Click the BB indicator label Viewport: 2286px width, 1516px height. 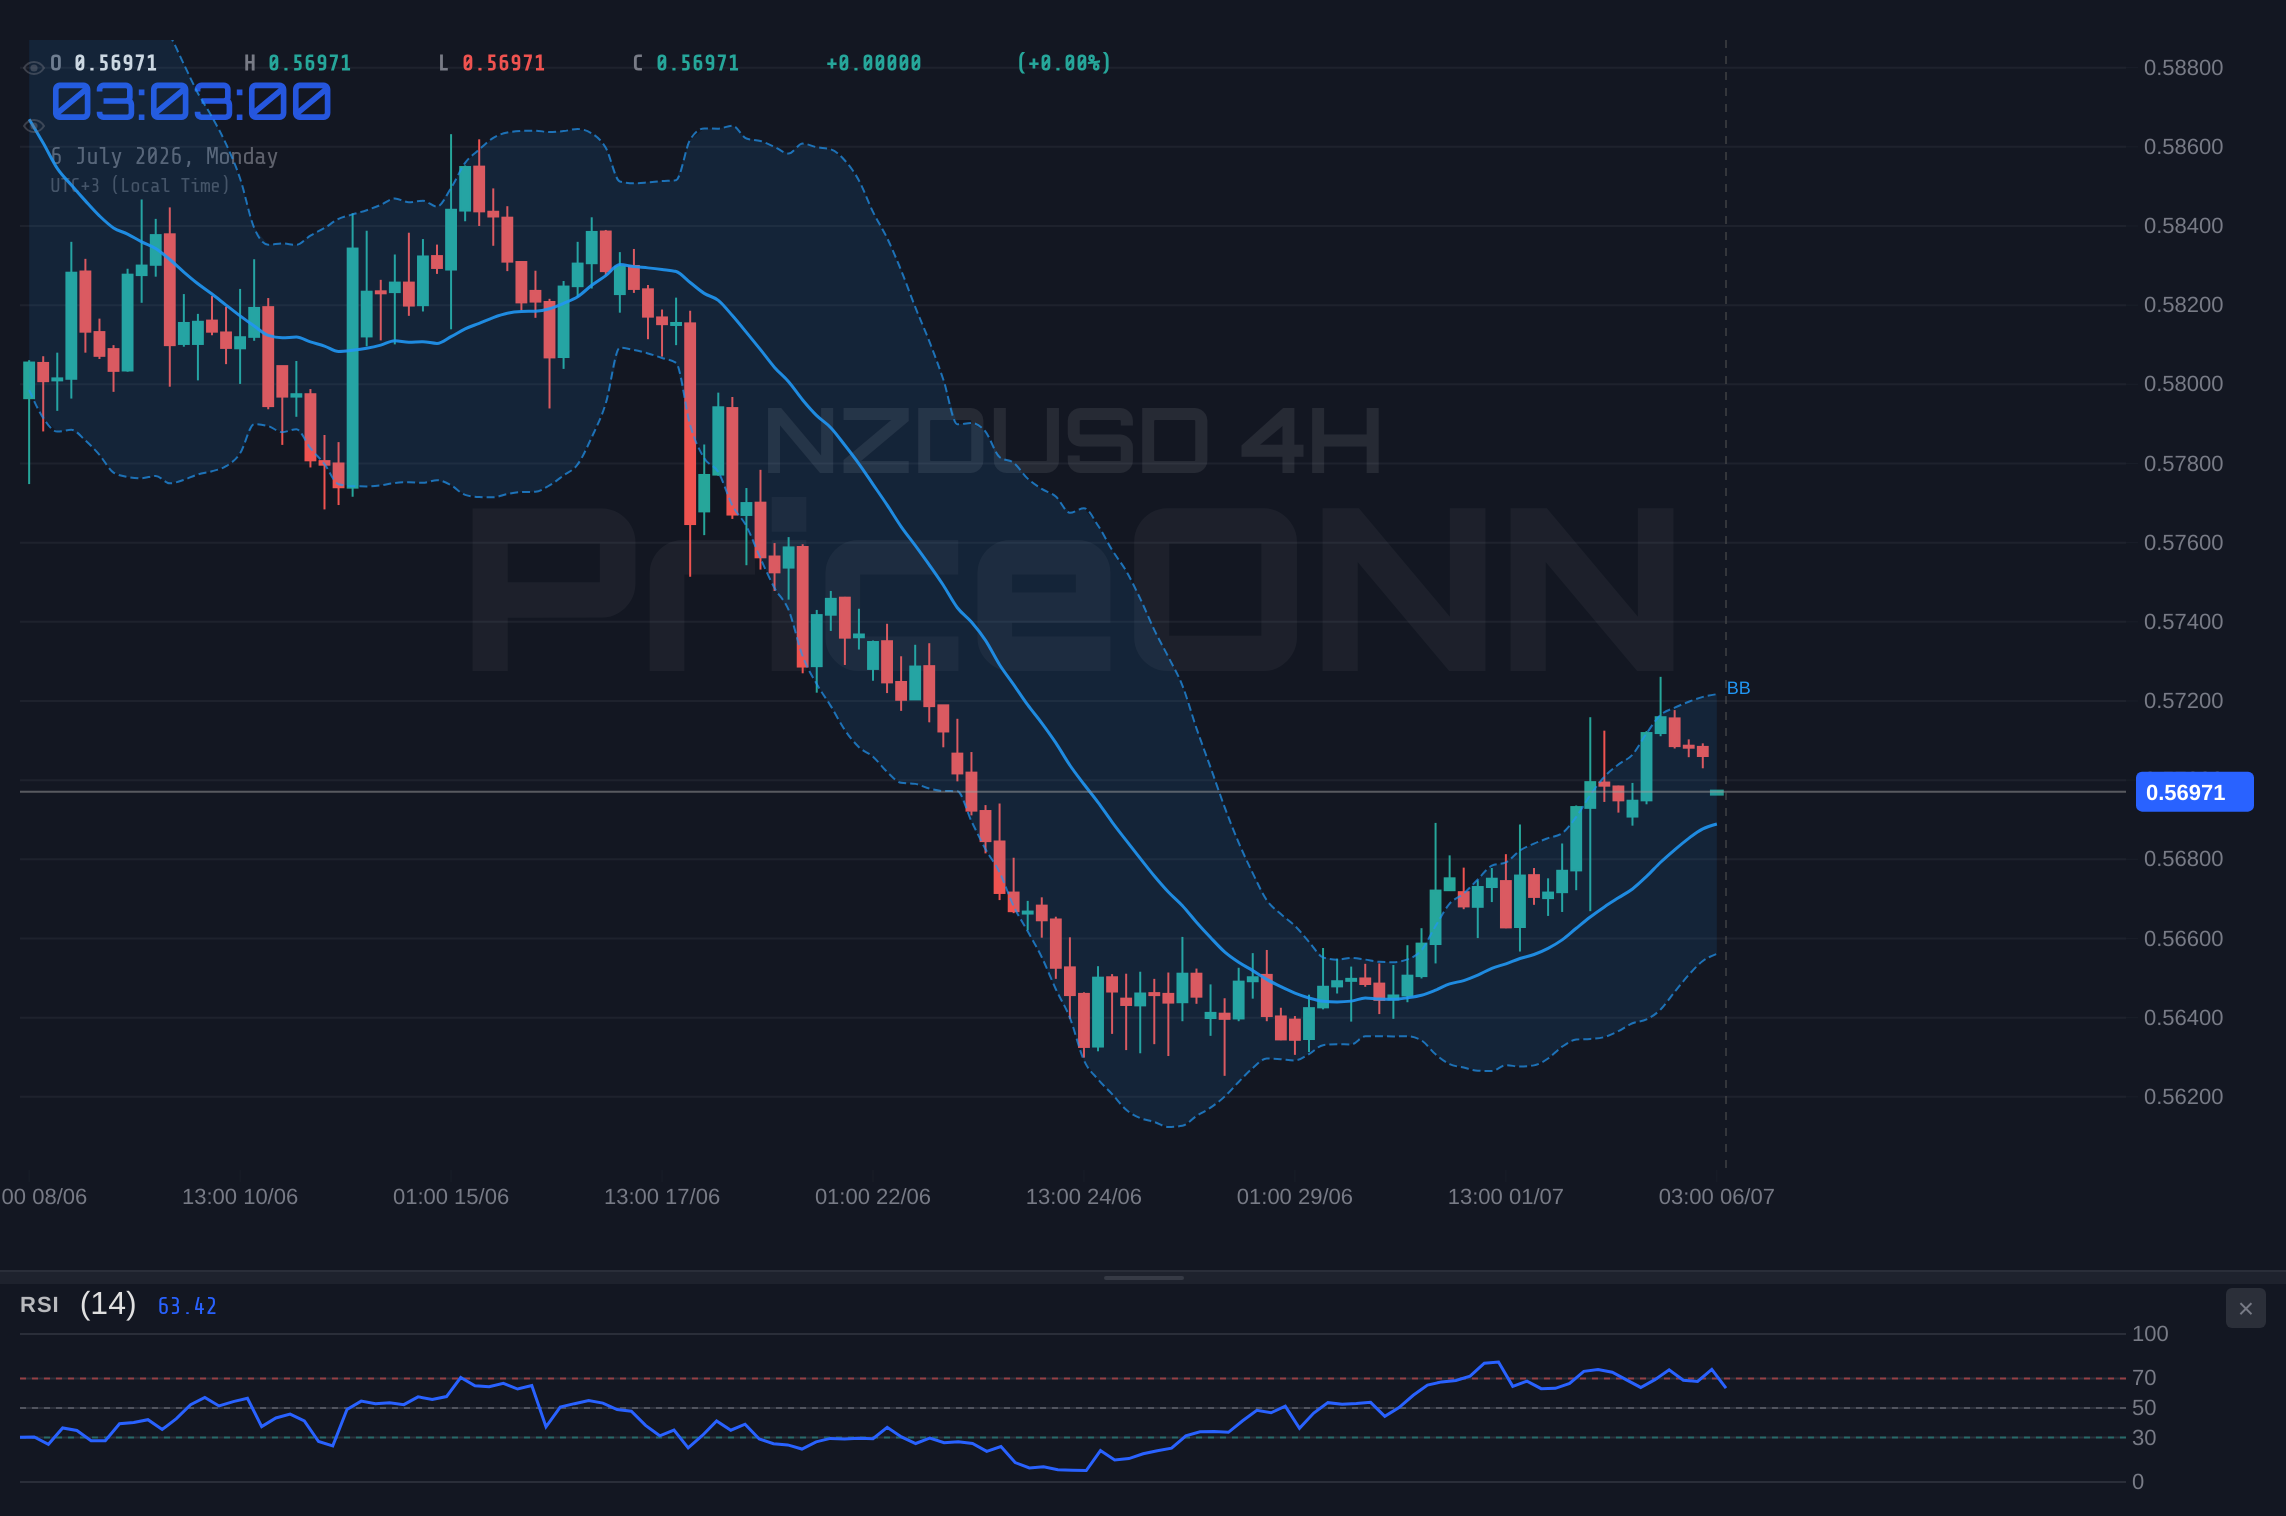1738,688
